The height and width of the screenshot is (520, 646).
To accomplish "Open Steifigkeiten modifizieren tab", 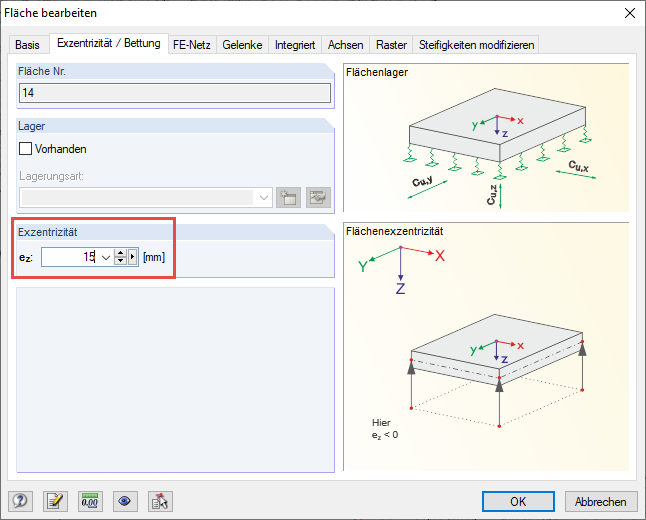I will click(x=477, y=45).
